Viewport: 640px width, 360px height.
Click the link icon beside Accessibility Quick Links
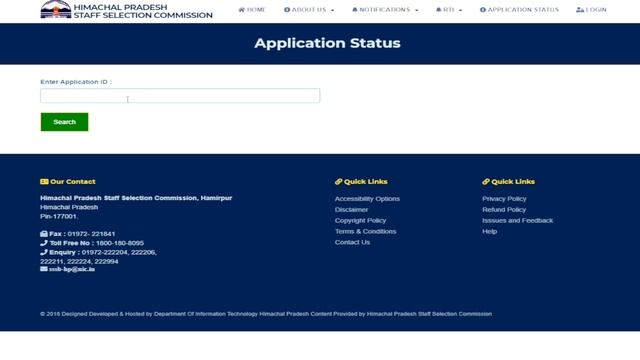click(338, 182)
